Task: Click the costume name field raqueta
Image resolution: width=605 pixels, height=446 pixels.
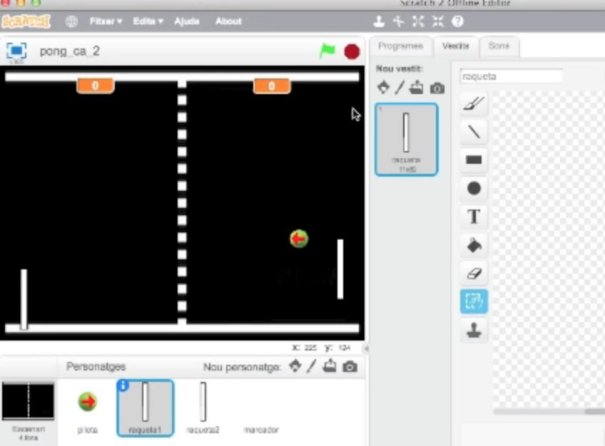Action: pos(512,76)
